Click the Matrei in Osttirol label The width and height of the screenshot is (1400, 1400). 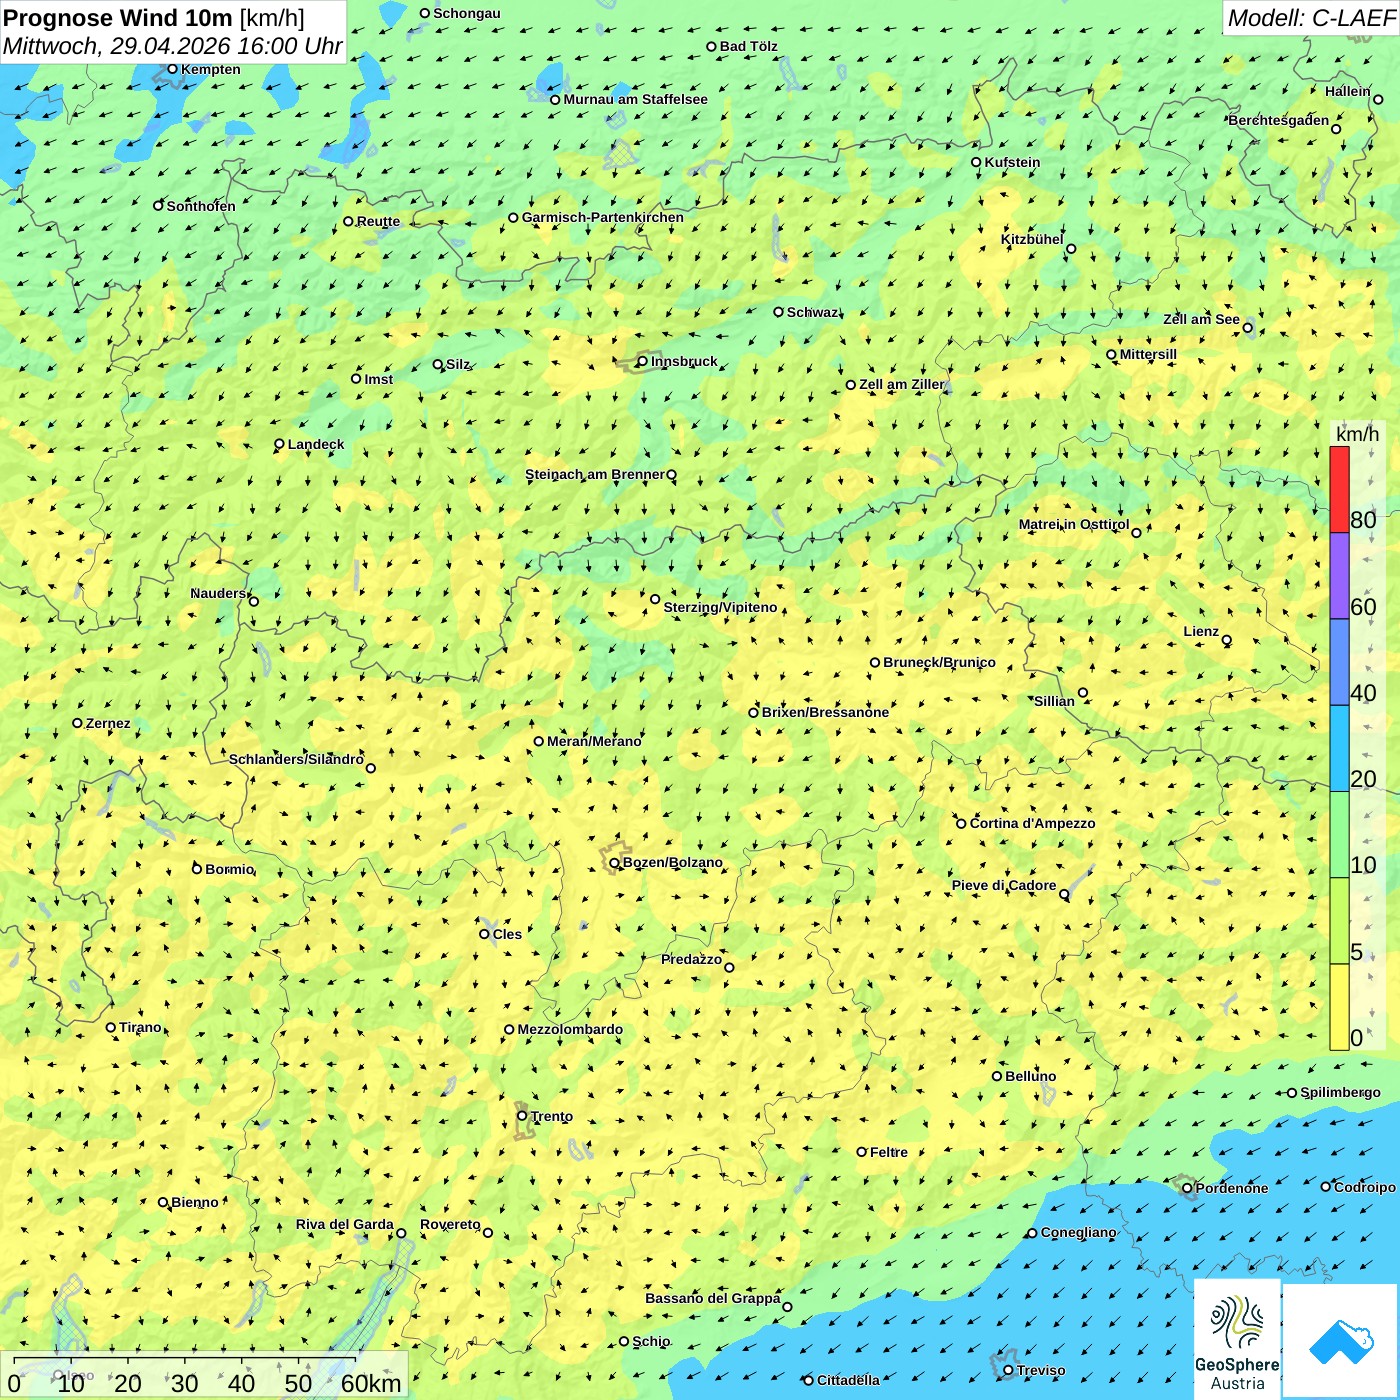coord(1074,524)
